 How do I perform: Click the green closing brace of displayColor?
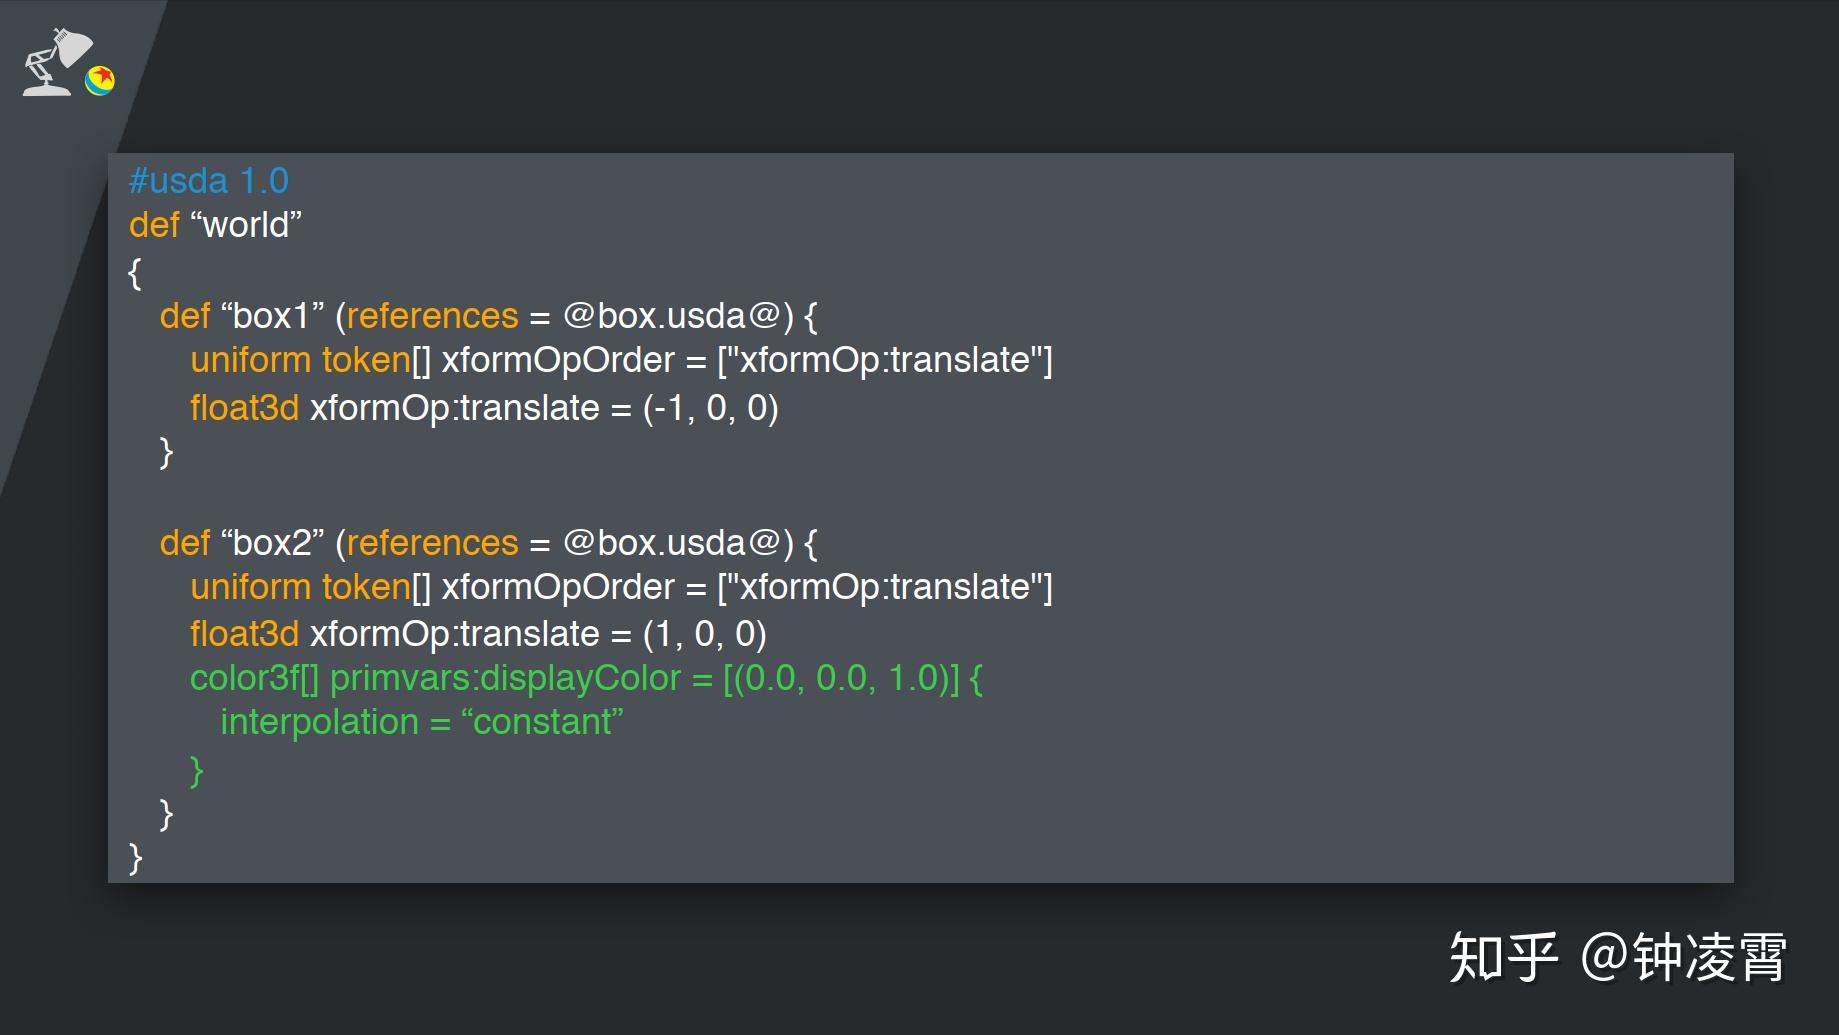tap(197, 770)
